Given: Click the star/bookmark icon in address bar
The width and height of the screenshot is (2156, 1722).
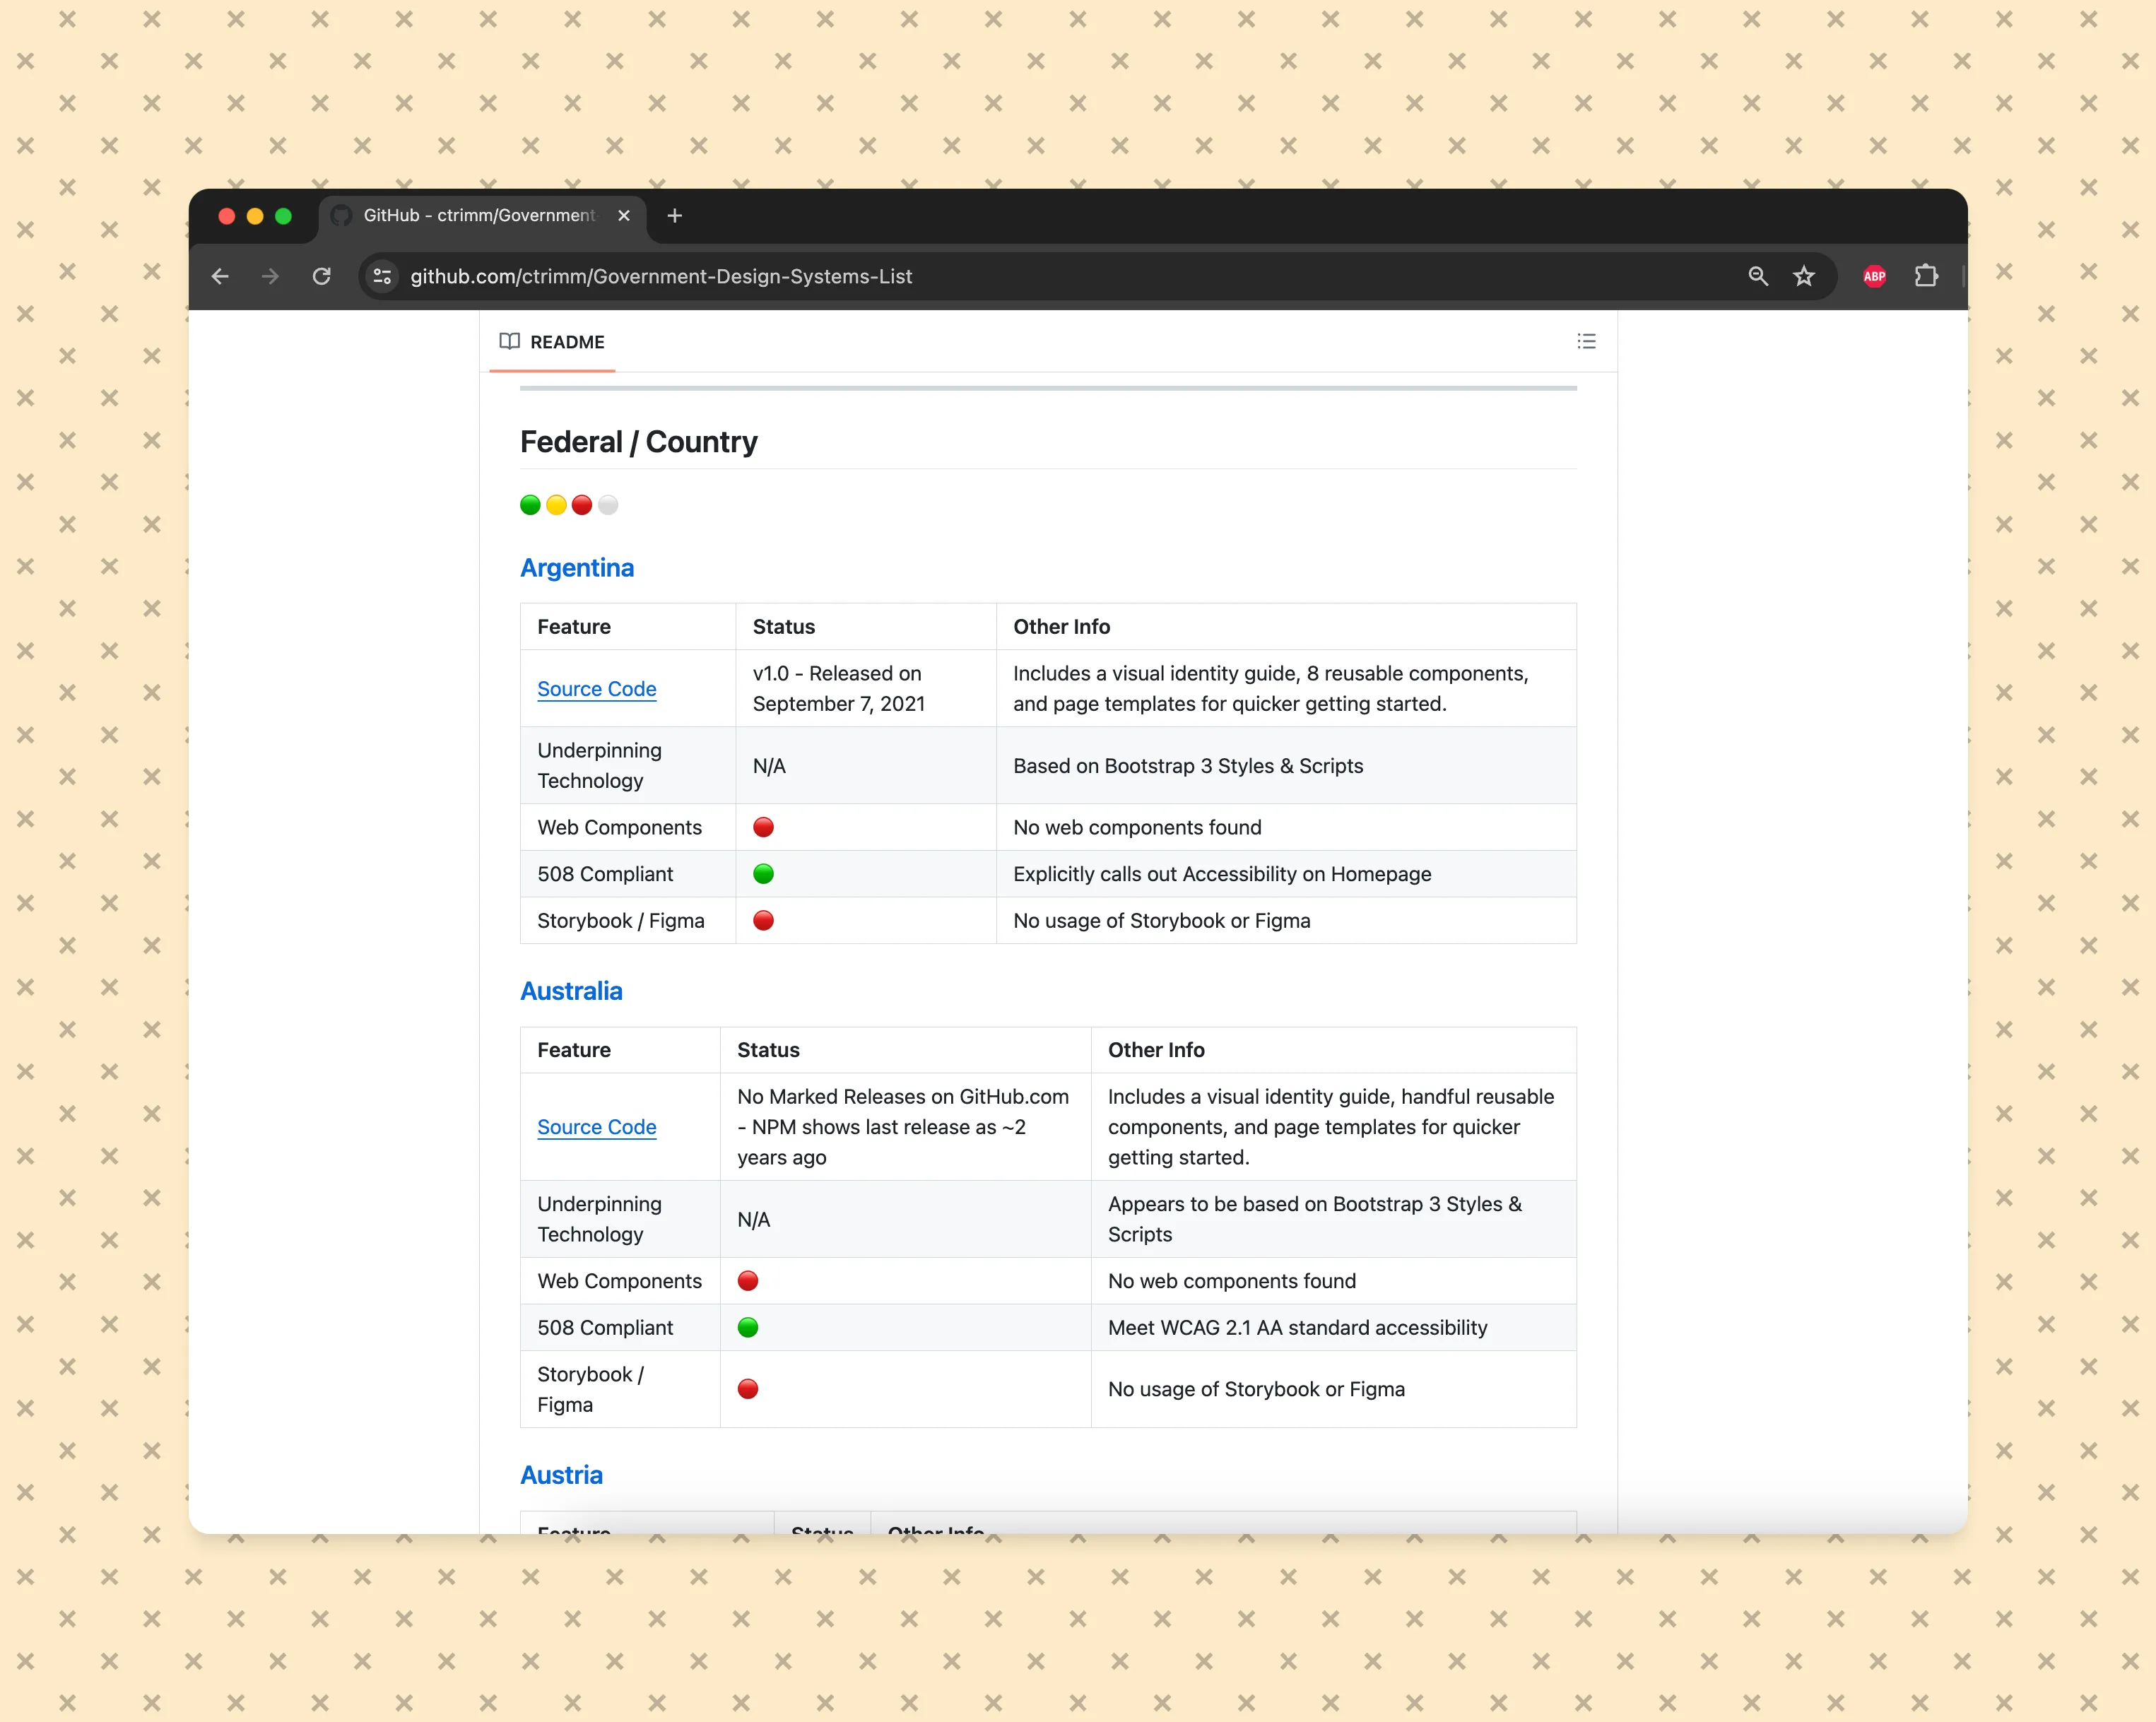Looking at the screenshot, I should coord(1805,276).
